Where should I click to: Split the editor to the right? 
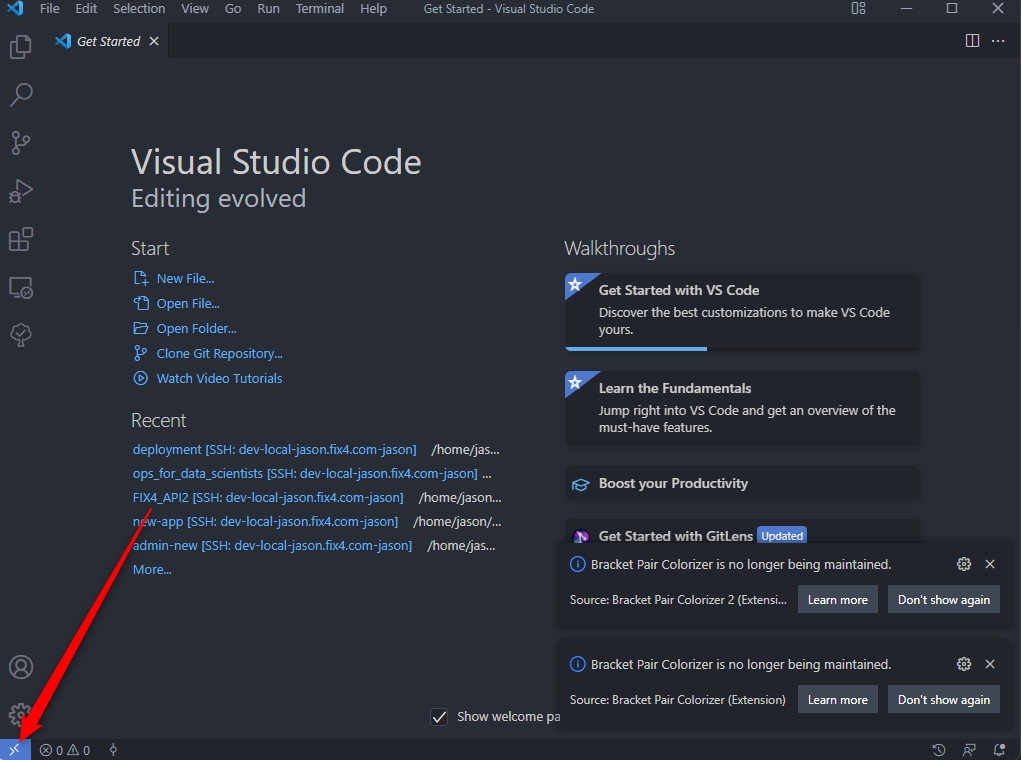pyautogui.click(x=972, y=41)
